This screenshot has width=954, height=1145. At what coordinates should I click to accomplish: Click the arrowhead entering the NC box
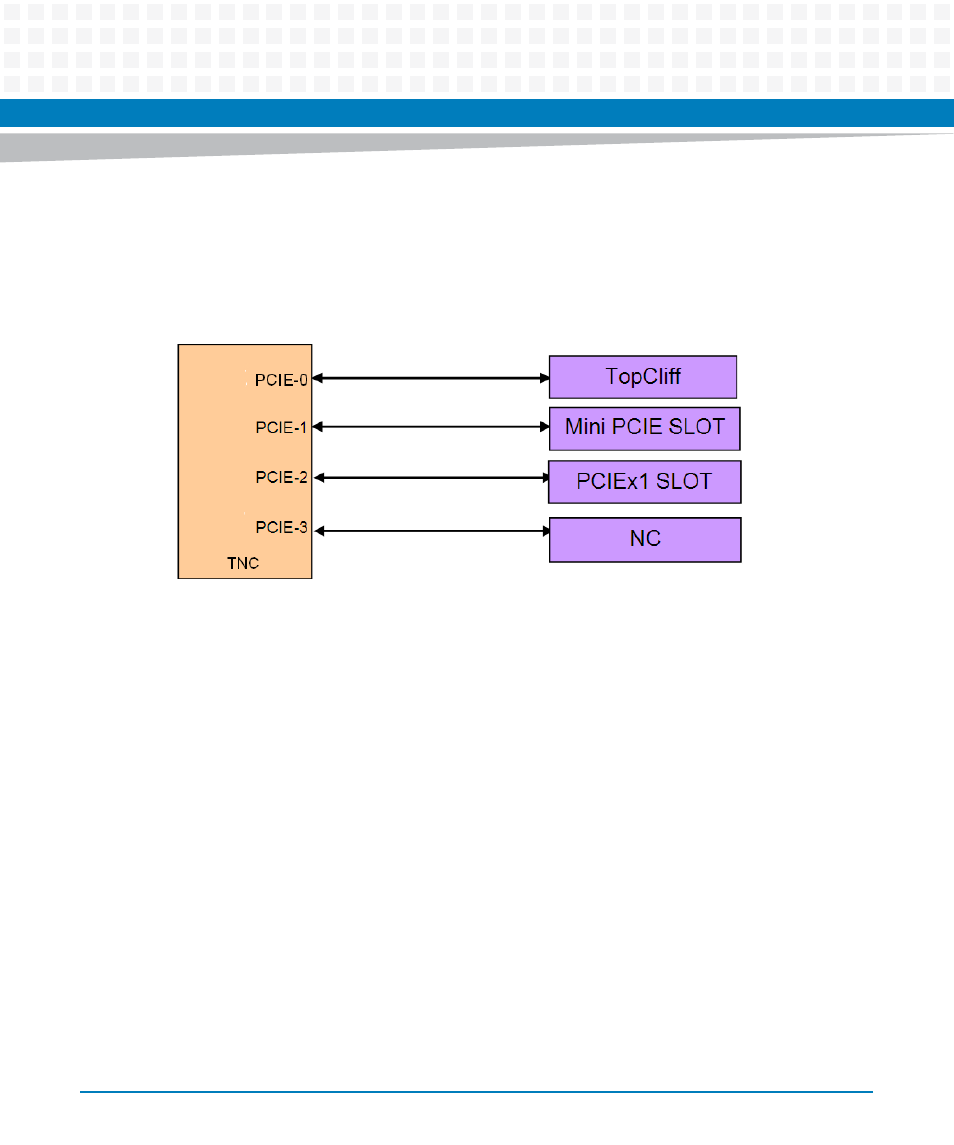(544, 530)
